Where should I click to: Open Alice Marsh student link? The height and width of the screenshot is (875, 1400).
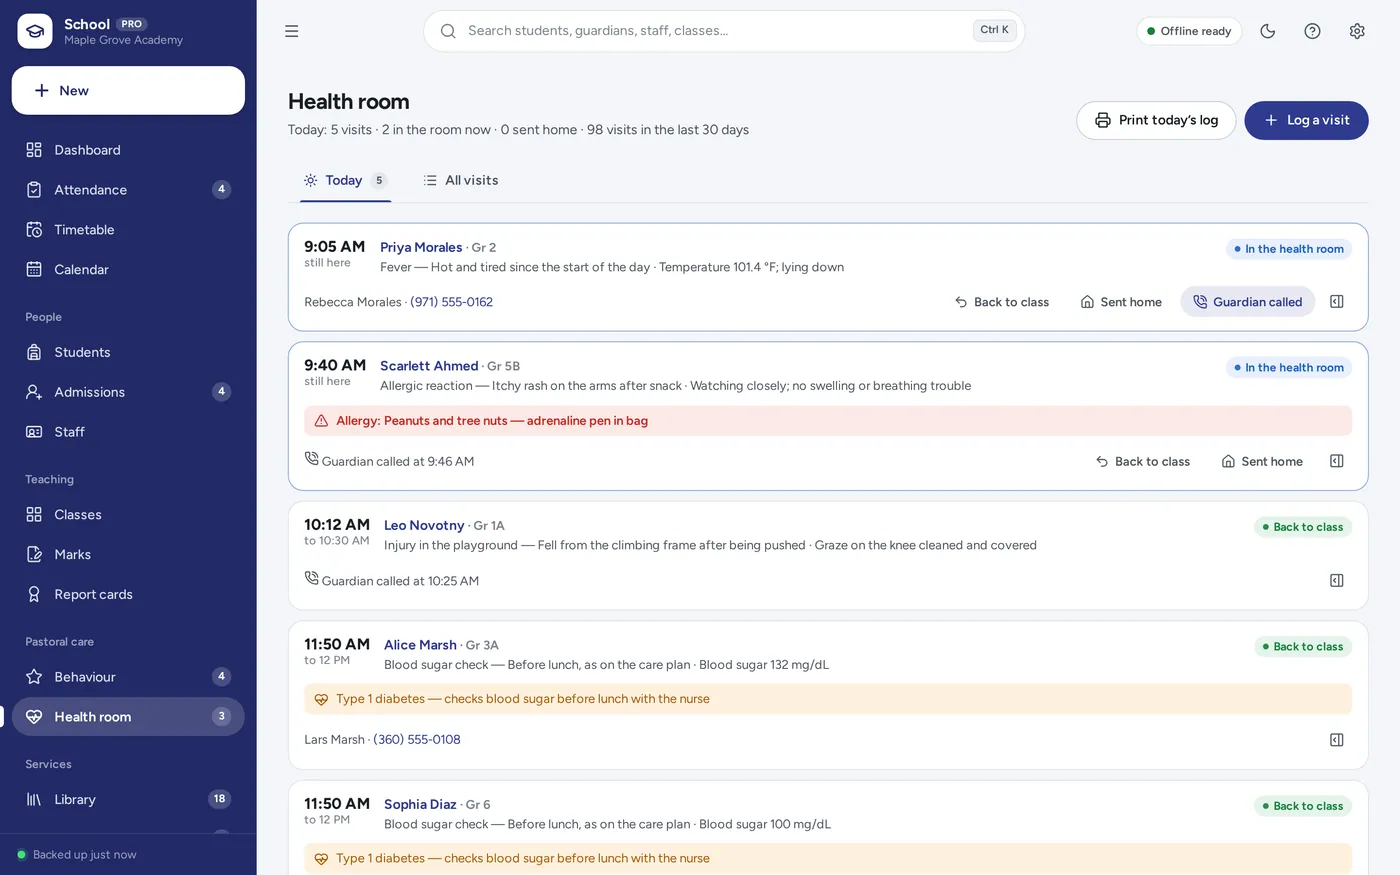[x=420, y=646]
